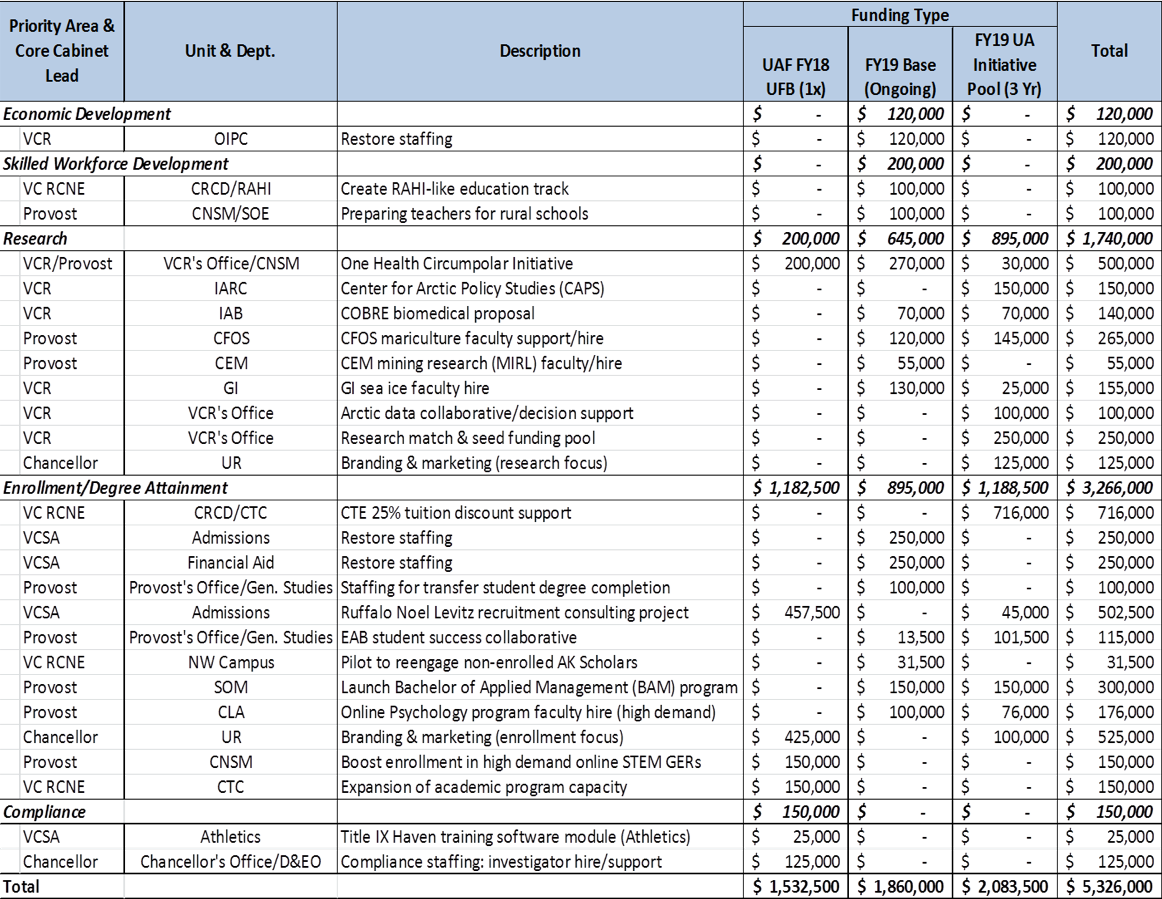Click the "One Health Circumpolar Initiative" description cell
The image size is (1162, 899).
tap(457, 264)
